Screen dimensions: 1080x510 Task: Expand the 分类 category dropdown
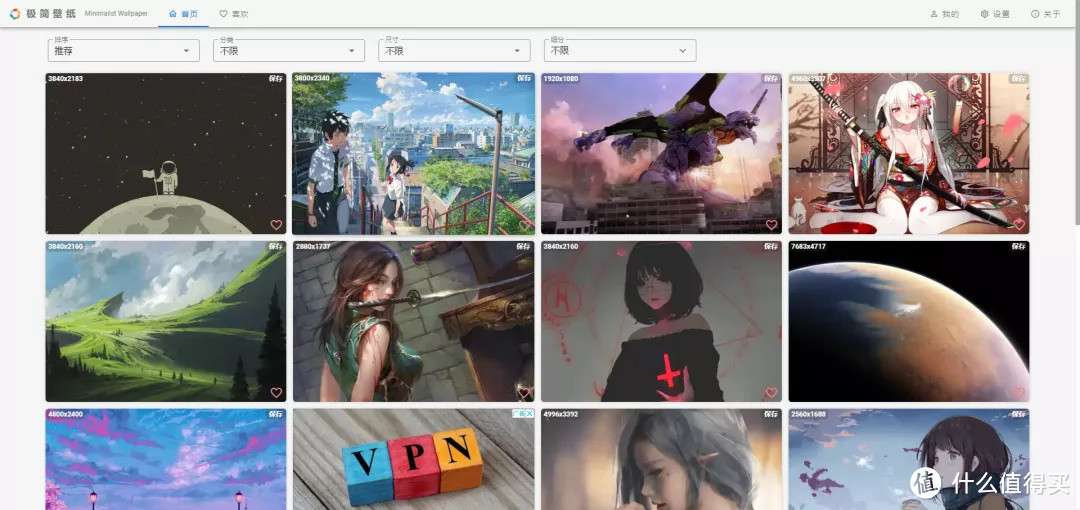coord(289,50)
